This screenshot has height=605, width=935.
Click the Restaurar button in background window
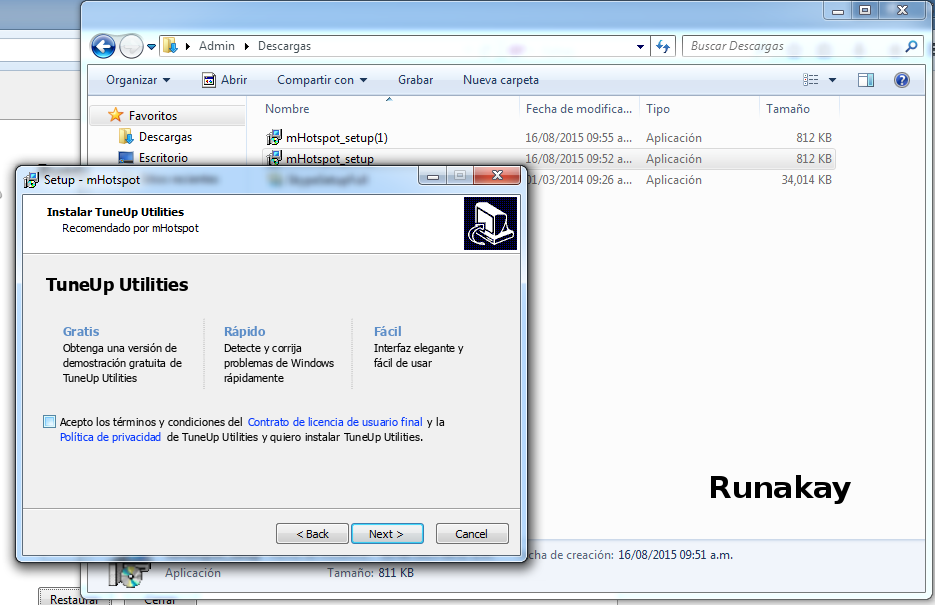tap(75, 598)
